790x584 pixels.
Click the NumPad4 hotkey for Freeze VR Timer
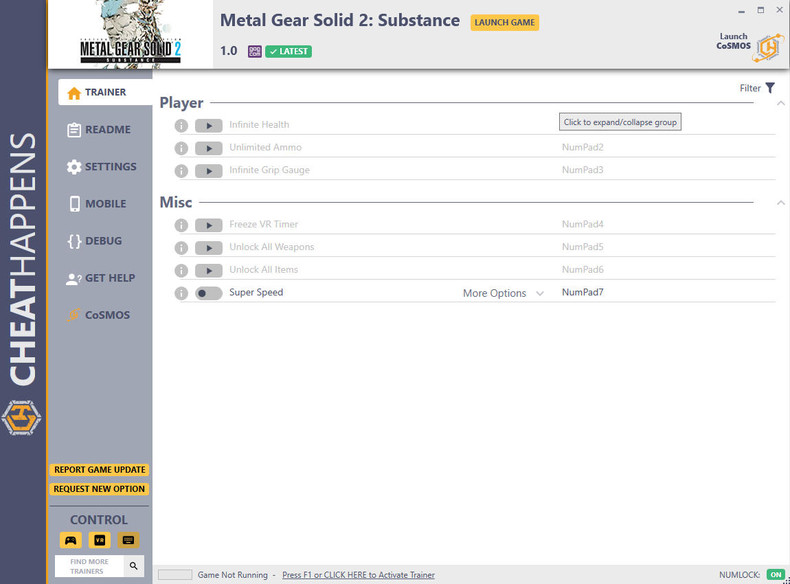click(582, 224)
